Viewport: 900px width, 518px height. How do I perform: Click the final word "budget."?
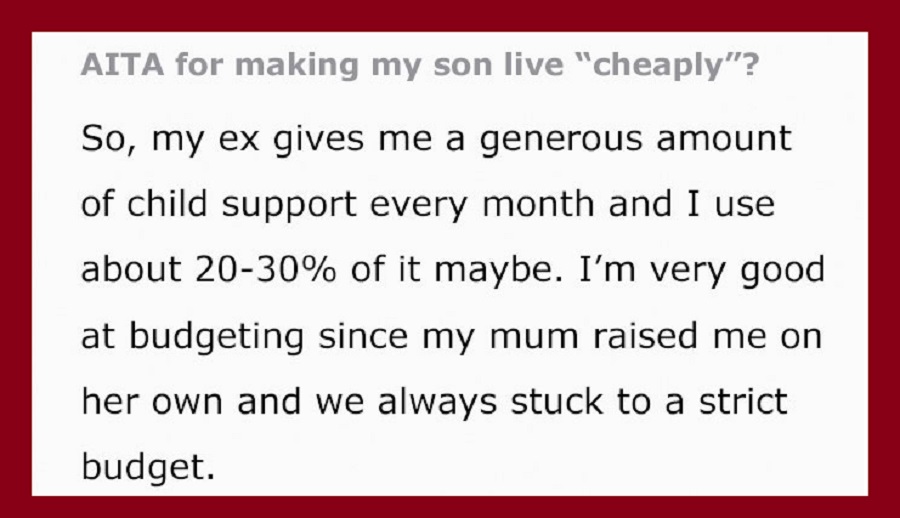148,467
